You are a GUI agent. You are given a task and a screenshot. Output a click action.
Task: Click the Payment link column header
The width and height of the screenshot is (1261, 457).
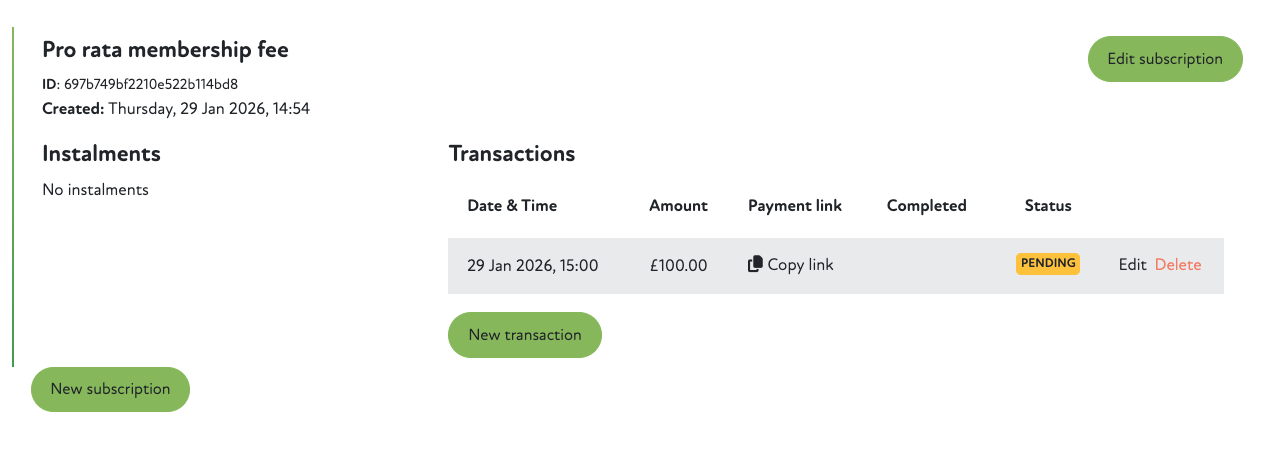pos(795,206)
